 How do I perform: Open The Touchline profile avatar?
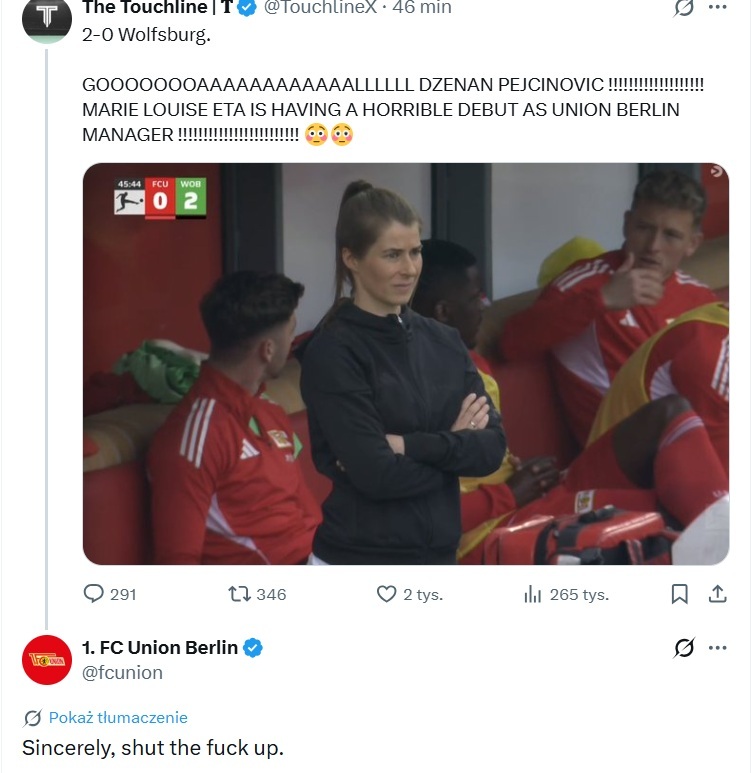coord(47,19)
